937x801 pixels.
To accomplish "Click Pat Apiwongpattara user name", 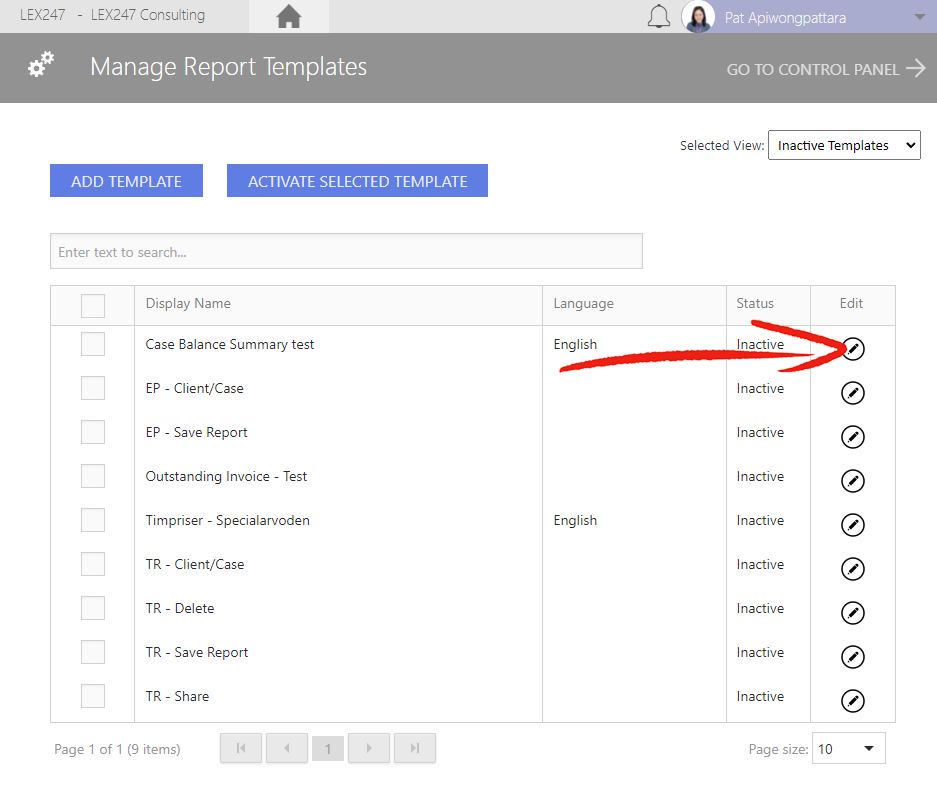I will (785, 18).
